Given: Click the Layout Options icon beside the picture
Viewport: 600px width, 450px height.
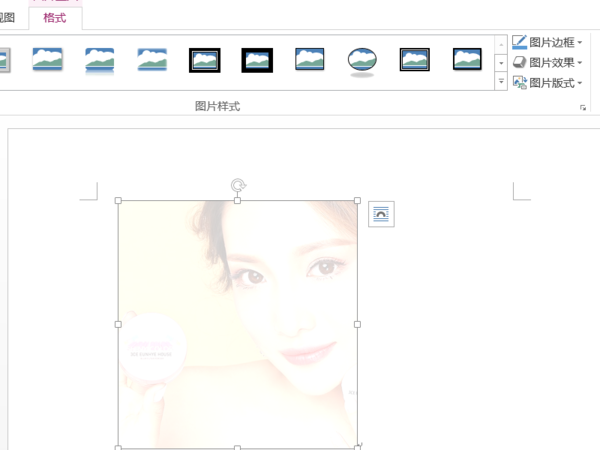Looking at the screenshot, I should (381, 213).
